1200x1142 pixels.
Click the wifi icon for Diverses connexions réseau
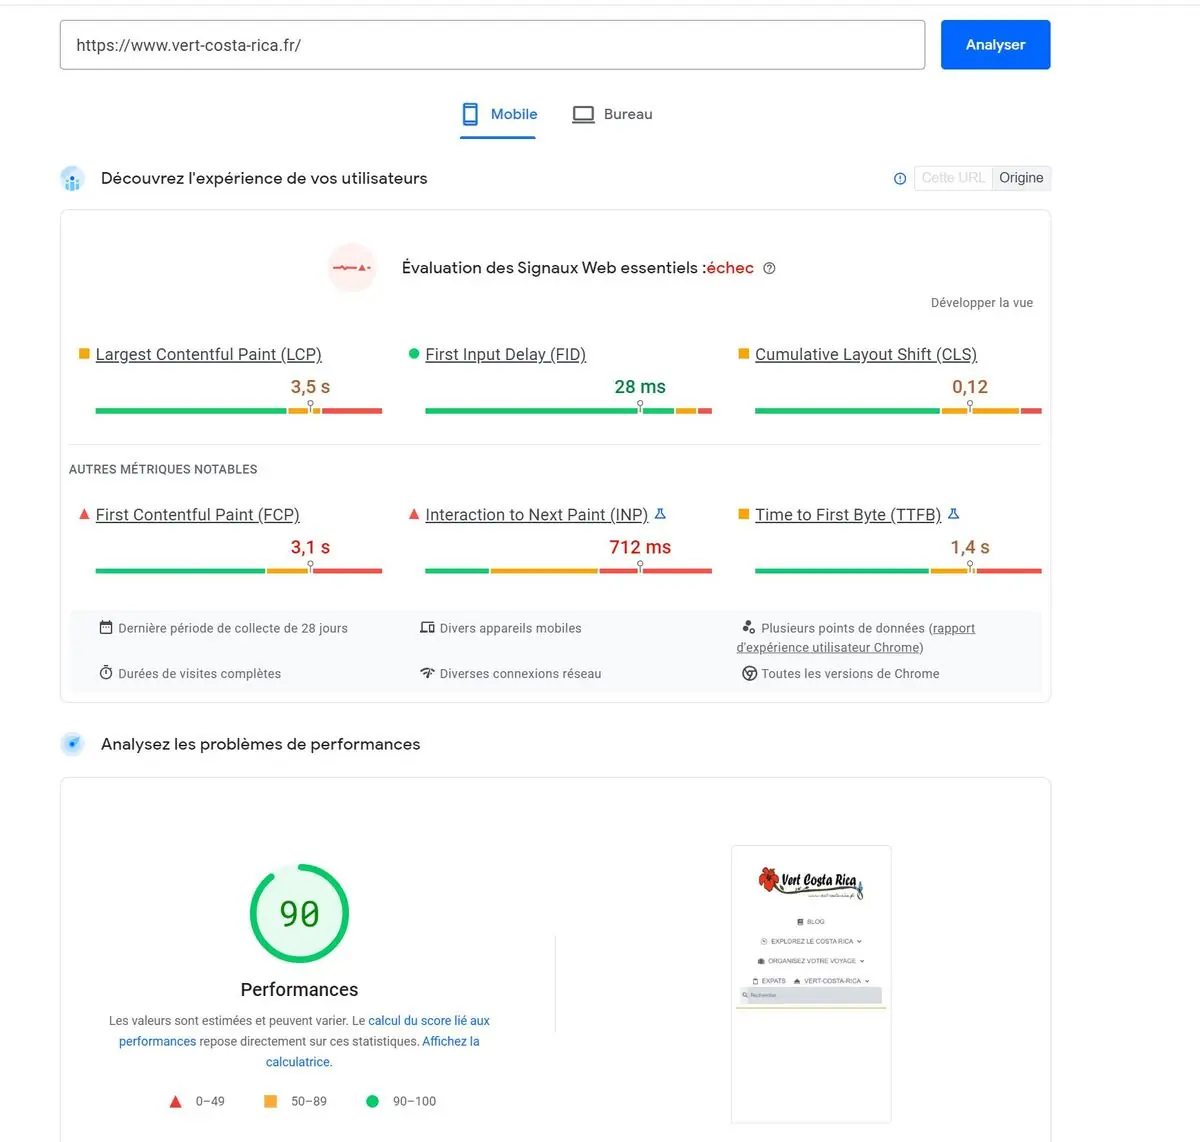(x=427, y=673)
